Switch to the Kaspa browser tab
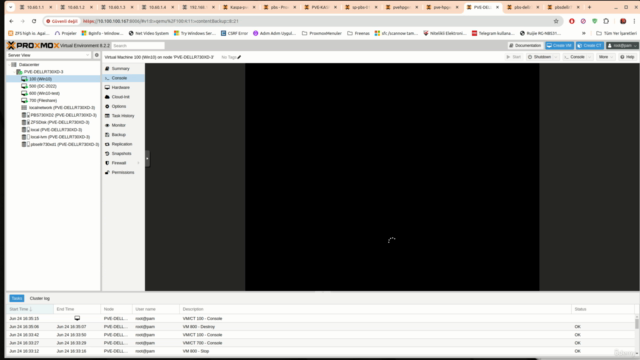Screen dimensions: 640x360 [x=239, y=7]
